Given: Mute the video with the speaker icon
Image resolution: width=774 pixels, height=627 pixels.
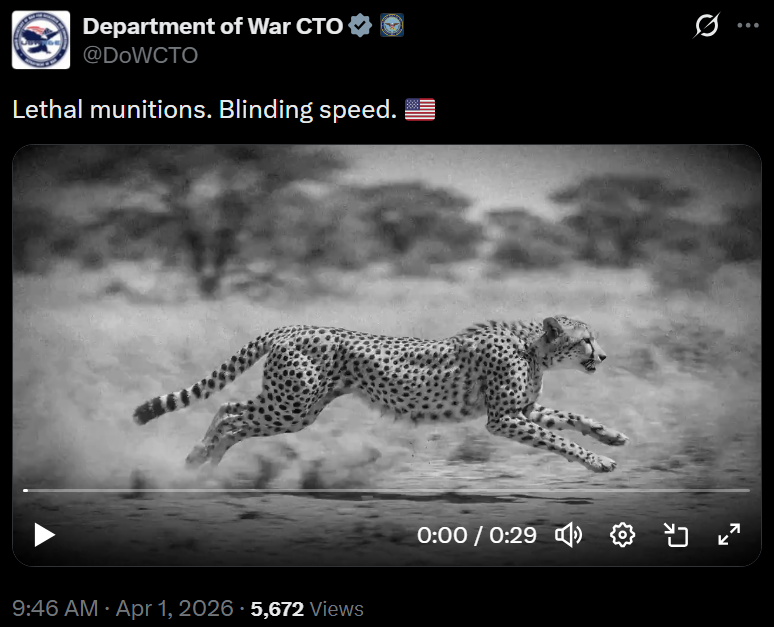Looking at the screenshot, I should pyautogui.click(x=569, y=535).
